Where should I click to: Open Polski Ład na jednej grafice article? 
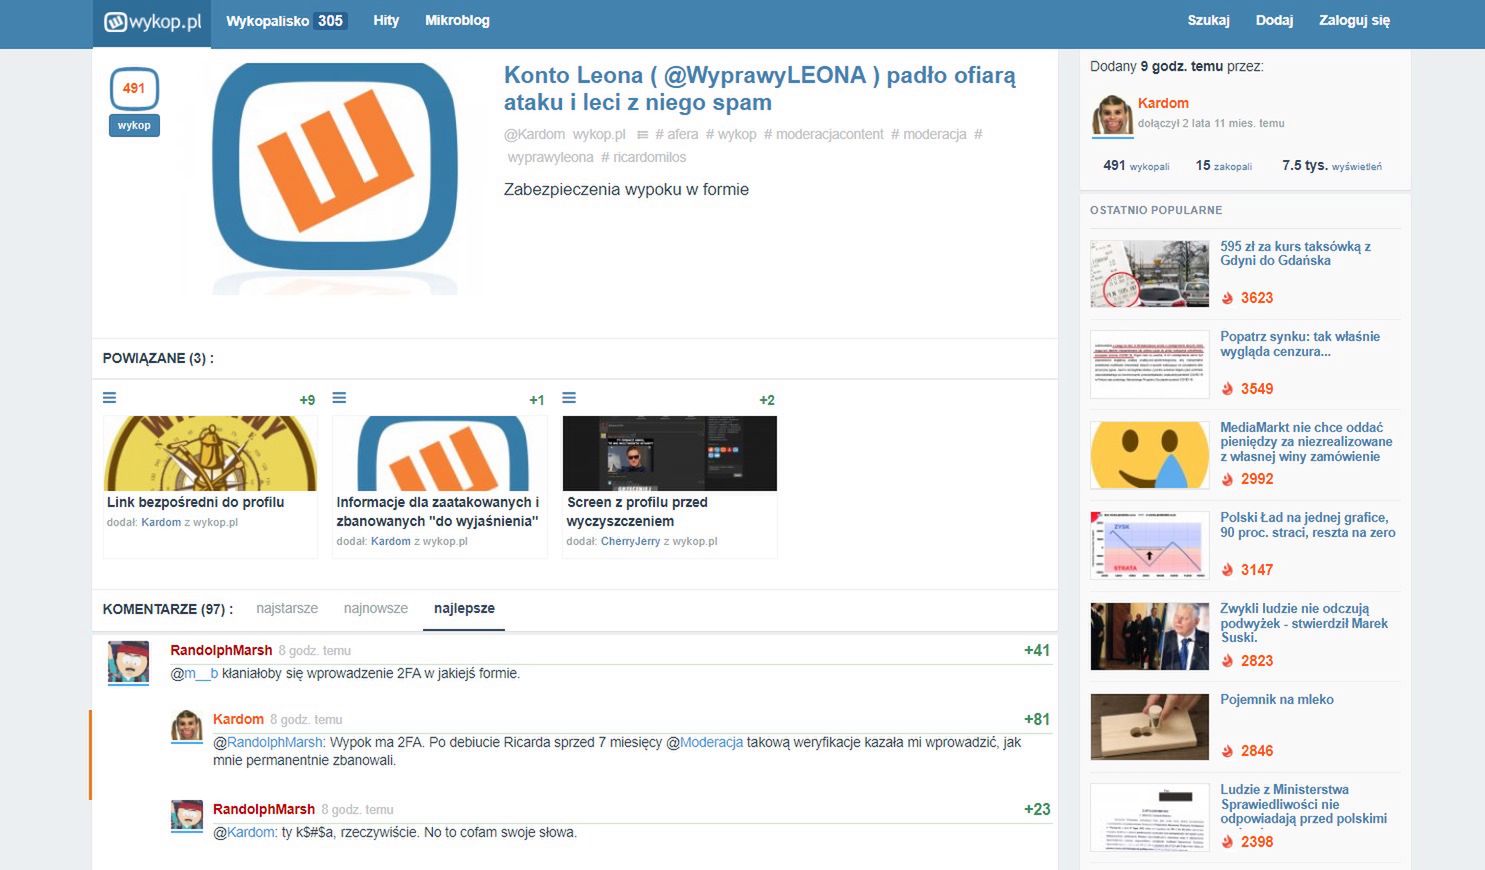(1308, 525)
